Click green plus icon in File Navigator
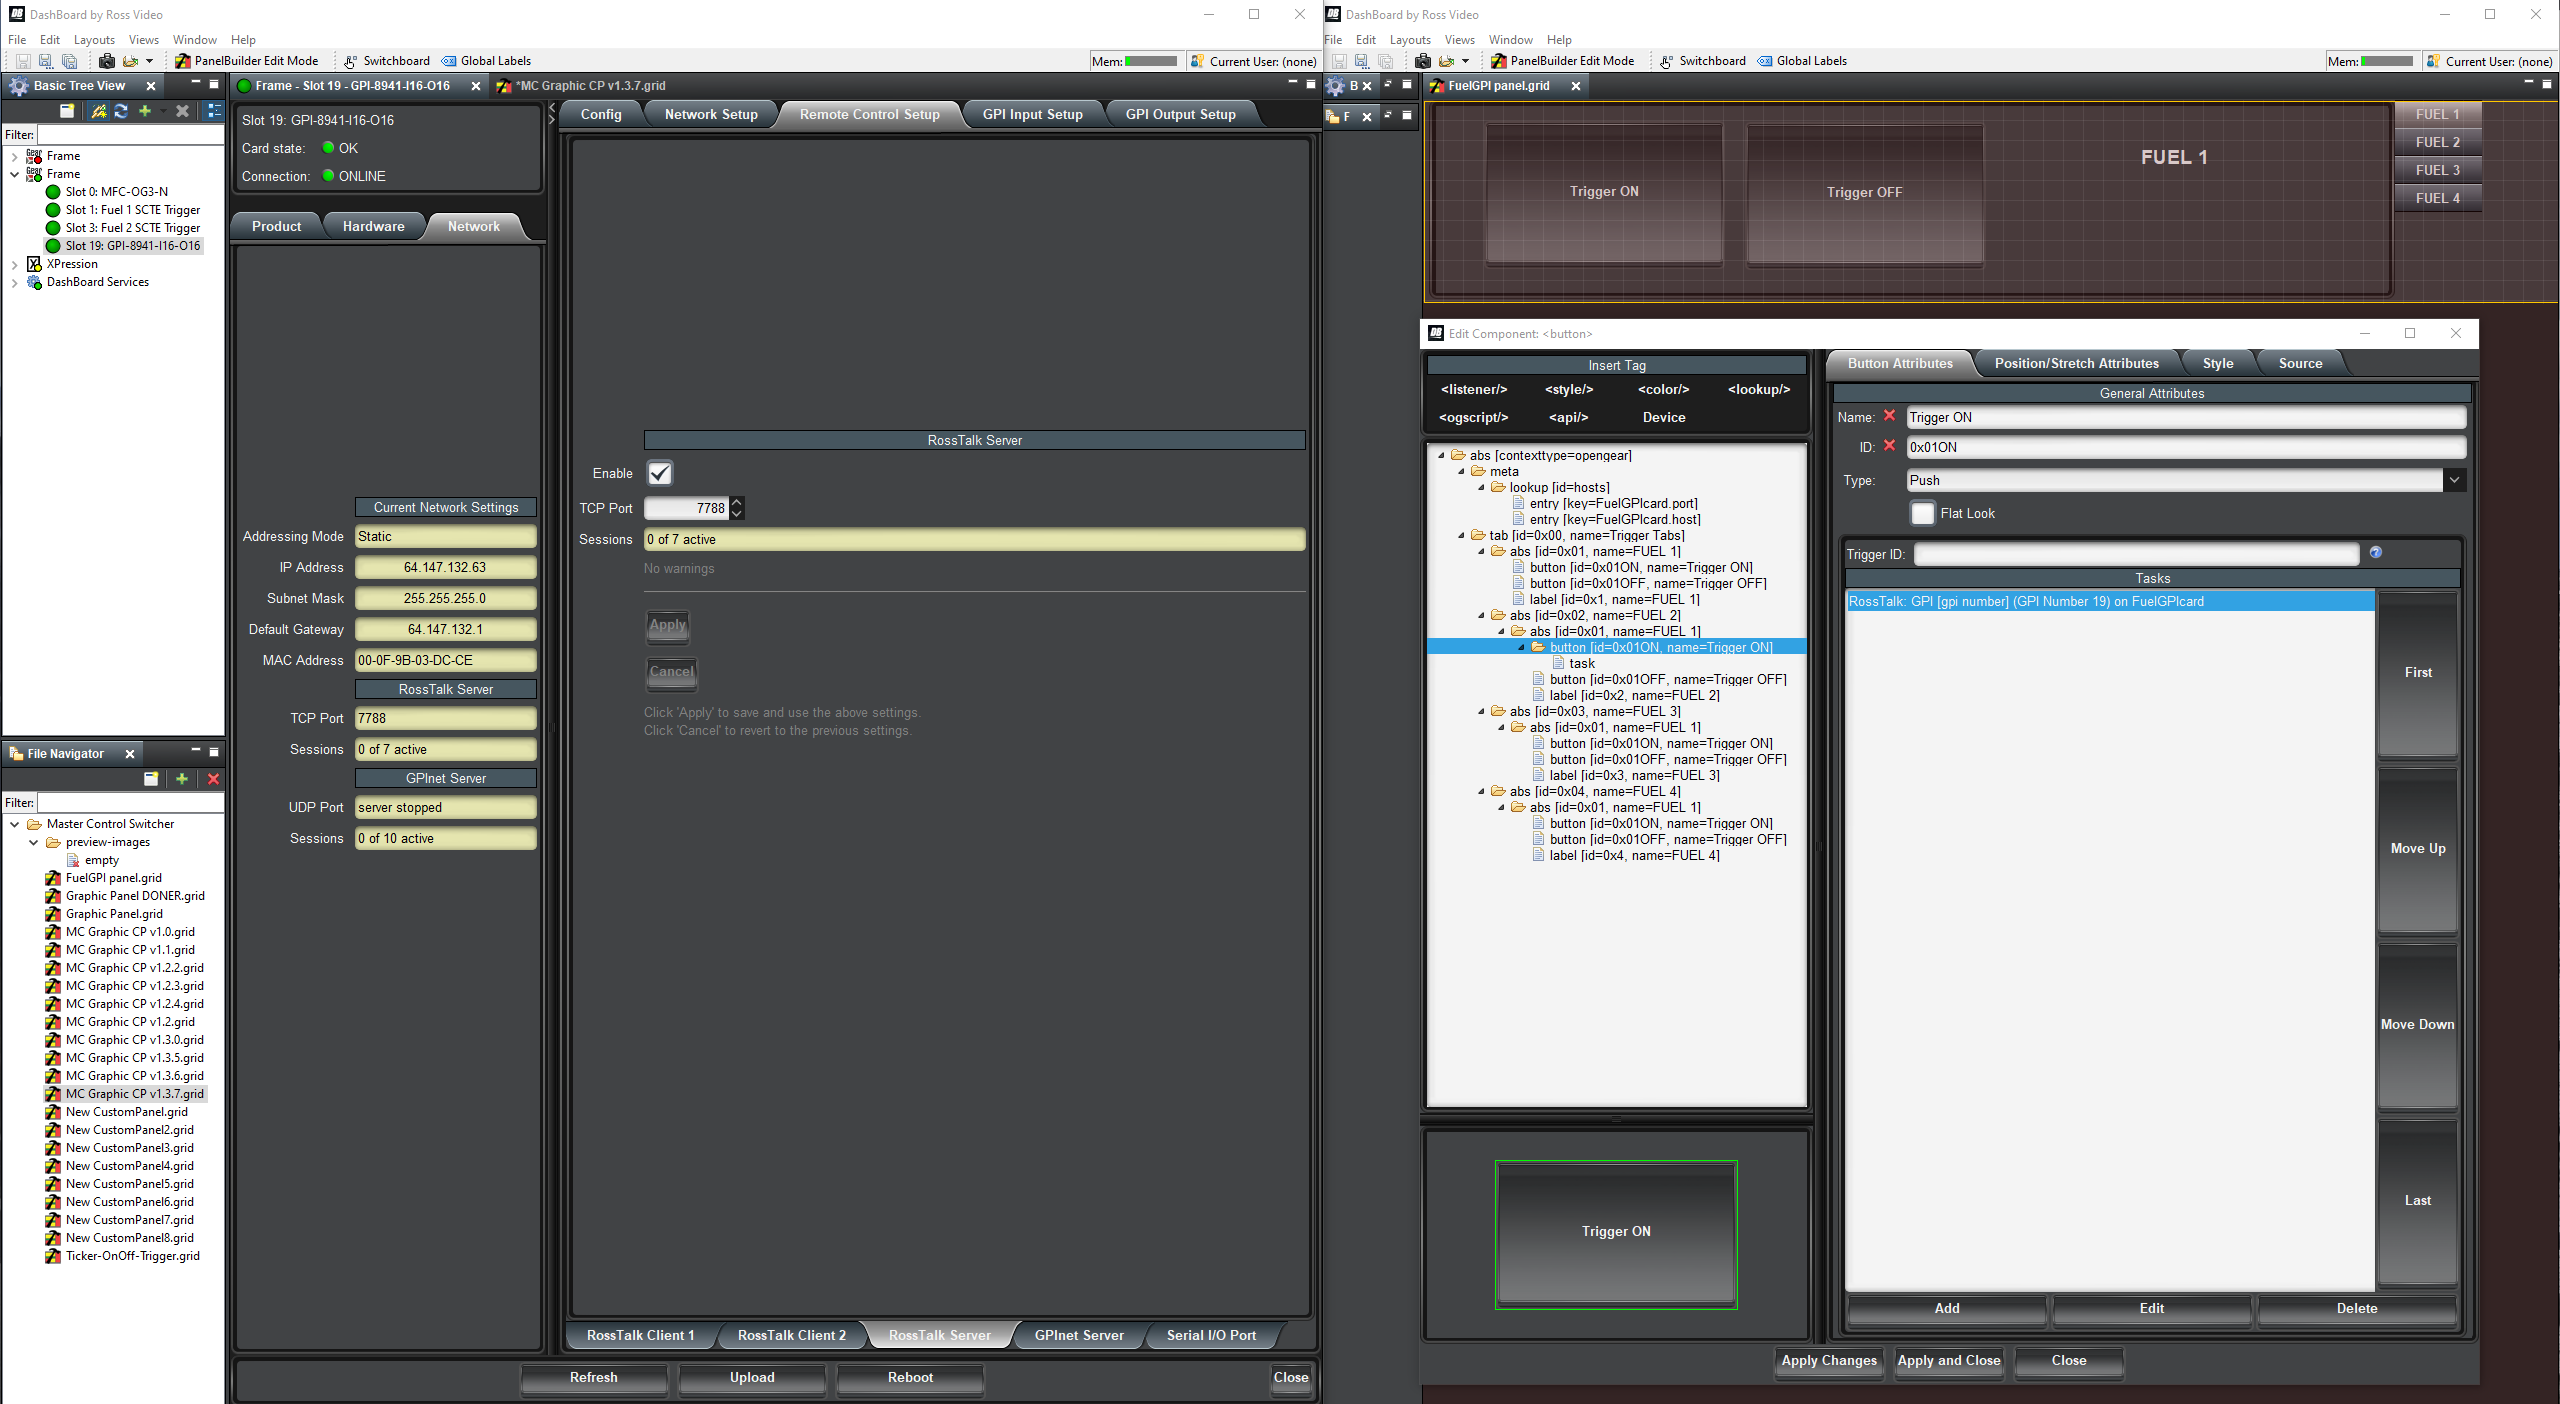Viewport: 2560px width, 1404px height. coord(181,779)
